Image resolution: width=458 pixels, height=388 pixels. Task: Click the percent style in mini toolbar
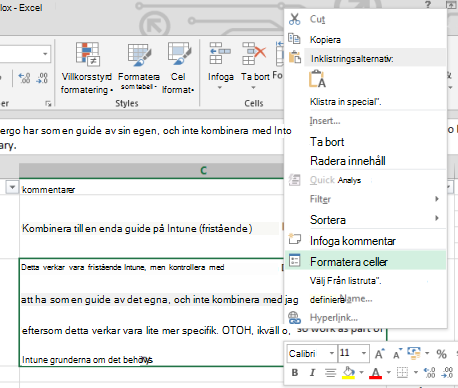pos(441,354)
